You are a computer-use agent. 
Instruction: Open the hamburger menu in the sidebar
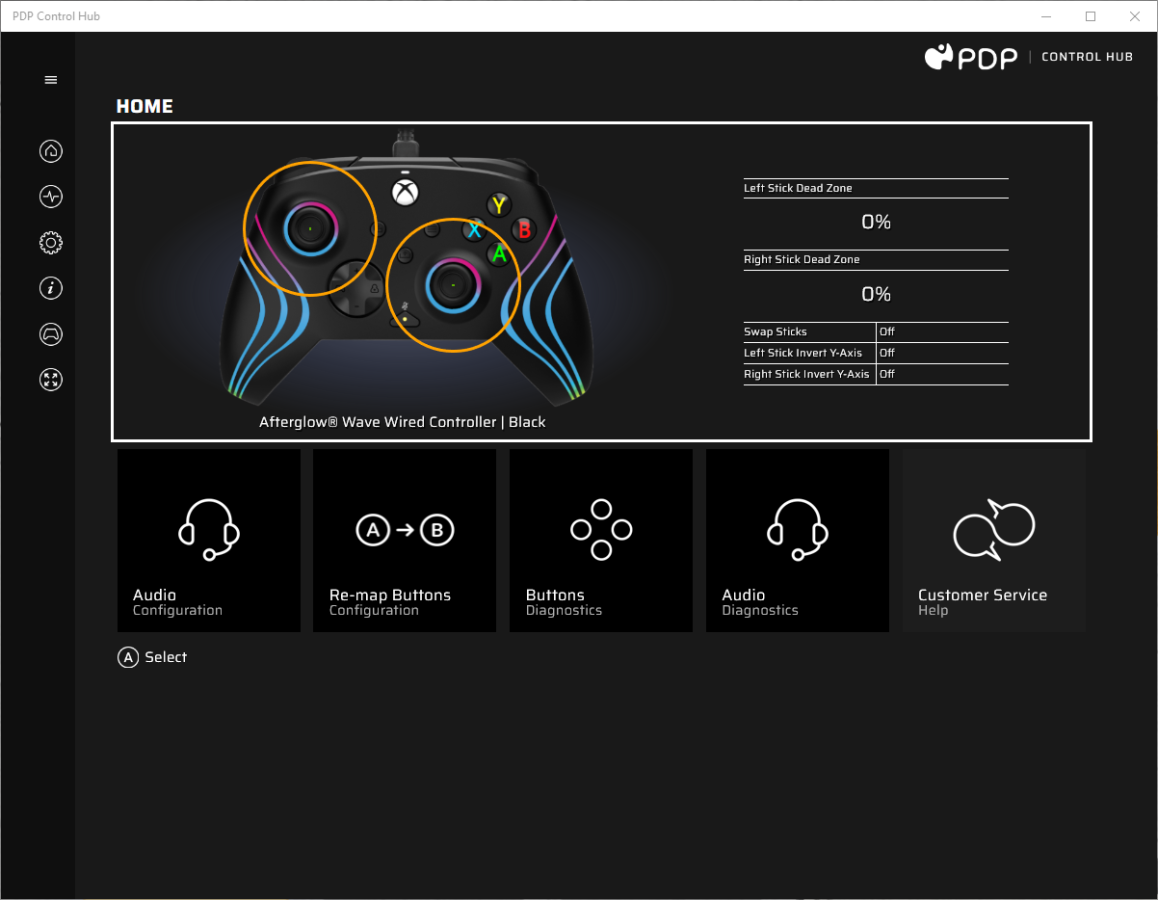51,80
